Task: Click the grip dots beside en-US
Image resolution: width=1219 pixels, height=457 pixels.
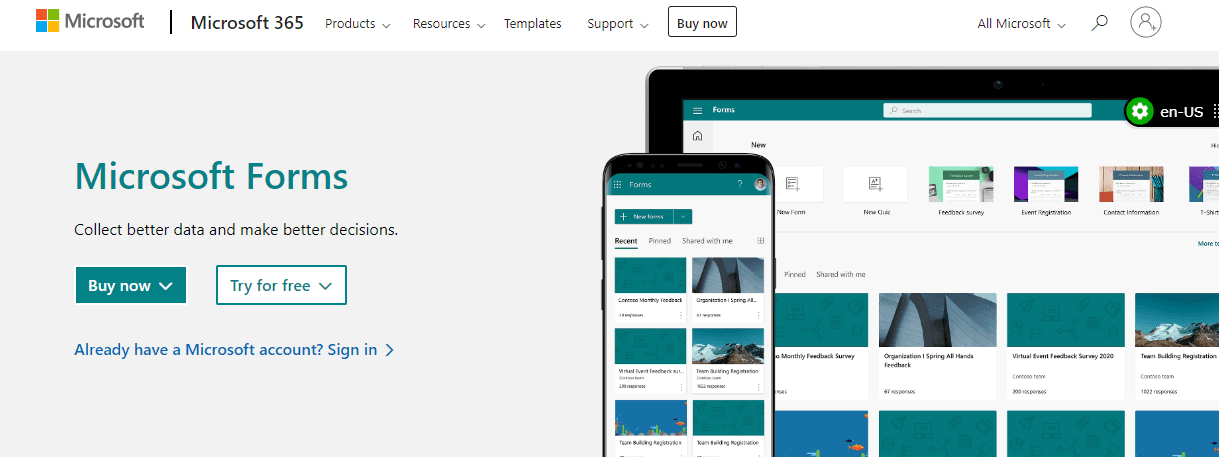Action: click(x=1215, y=112)
